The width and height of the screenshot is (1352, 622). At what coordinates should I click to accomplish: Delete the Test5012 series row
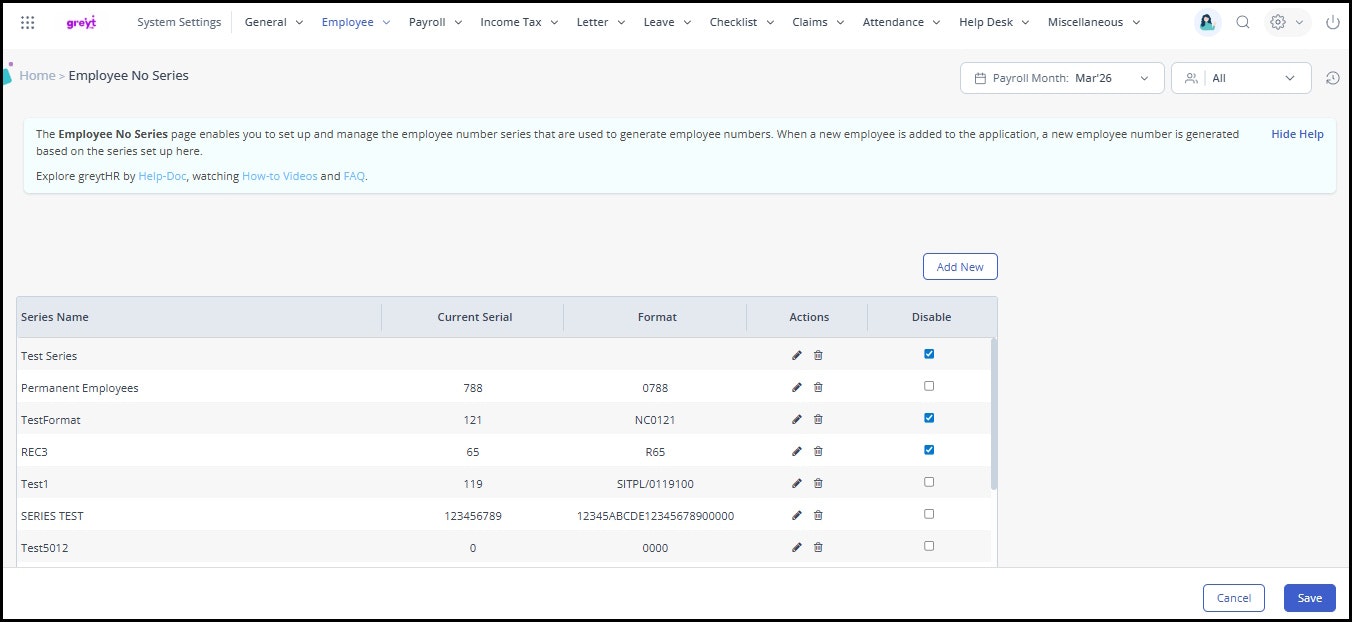pos(818,548)
